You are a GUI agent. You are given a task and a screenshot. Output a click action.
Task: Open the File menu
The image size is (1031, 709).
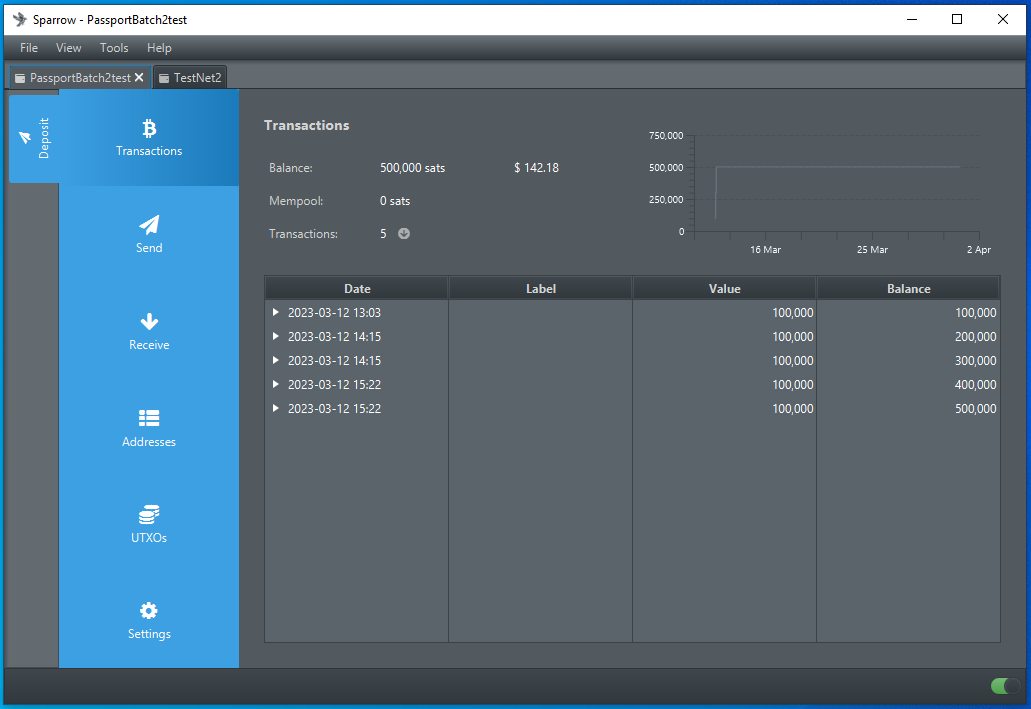(29, 47)
